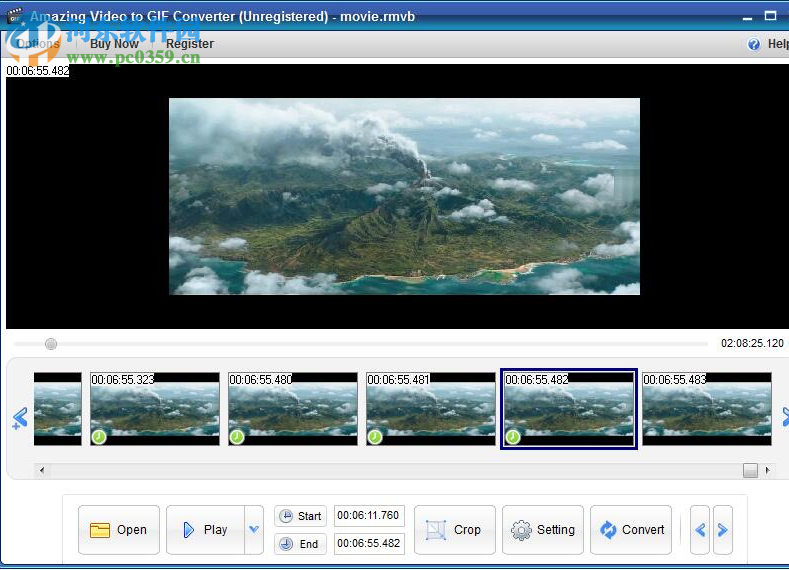Open the Setting dialog
Image resolution: width=789 pixels, height=570 pixels.
tap(543, 530)
